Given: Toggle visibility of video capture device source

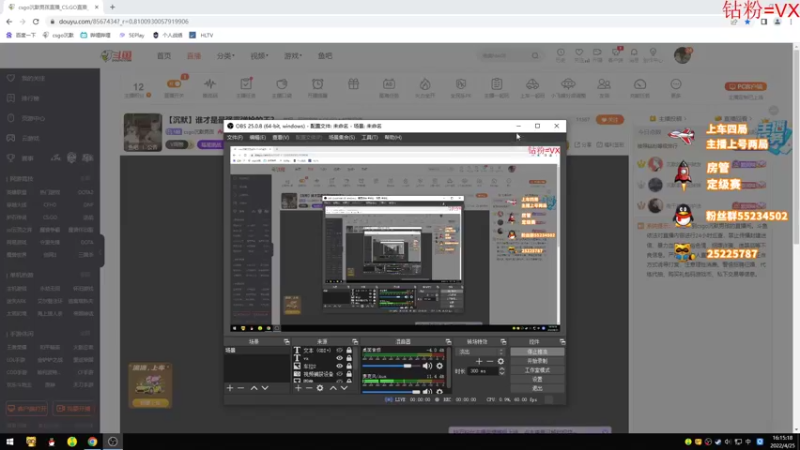Looking at the screenshot, I should point(339,374).
